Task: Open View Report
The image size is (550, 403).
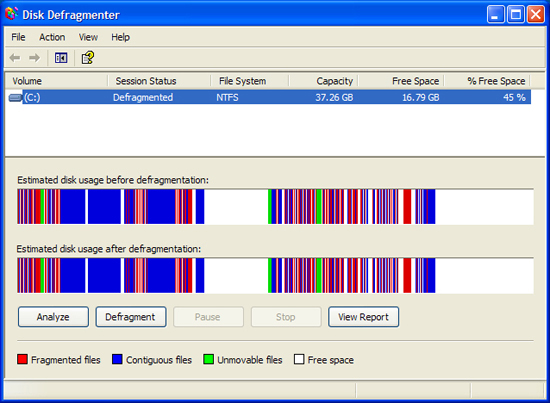Action: 363,317
